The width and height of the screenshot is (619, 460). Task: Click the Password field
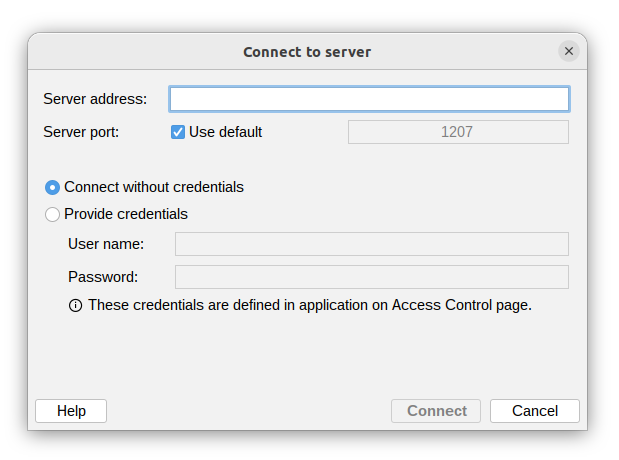coord(371,277)
